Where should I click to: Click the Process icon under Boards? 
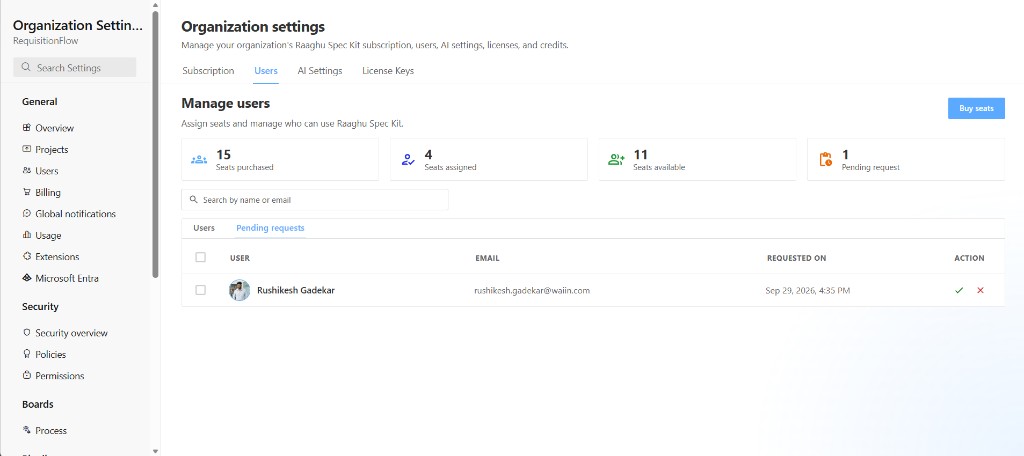point(27,430)
